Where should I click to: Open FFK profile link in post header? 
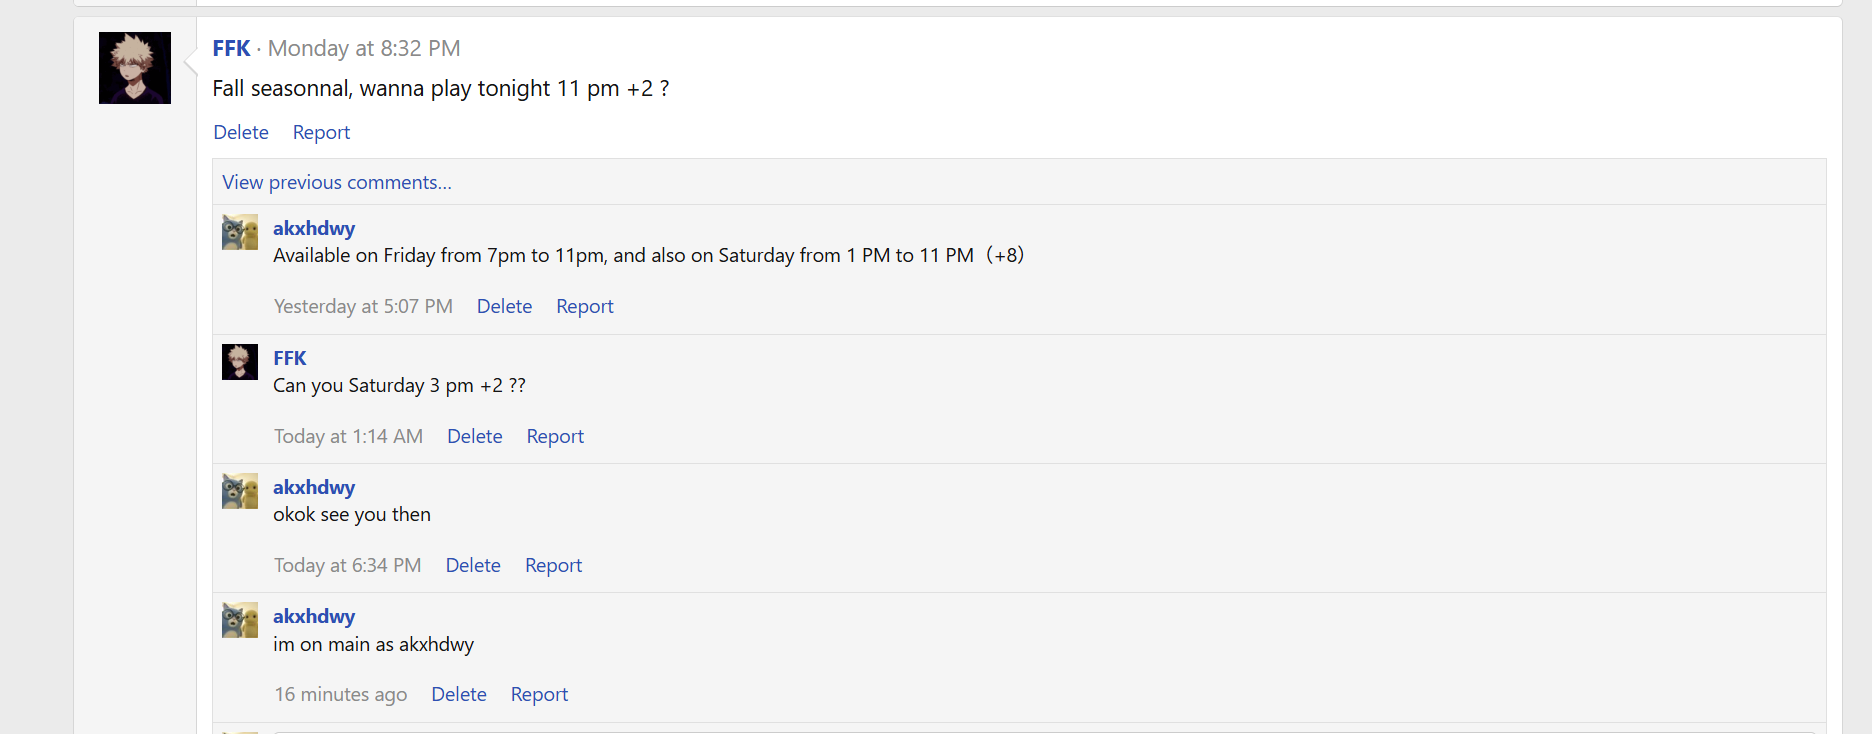[231, 48]
